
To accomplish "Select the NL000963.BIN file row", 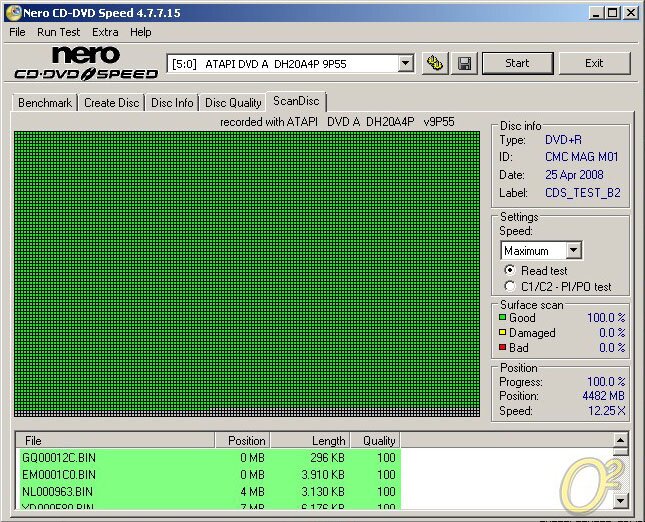I will tap(209, 492).
